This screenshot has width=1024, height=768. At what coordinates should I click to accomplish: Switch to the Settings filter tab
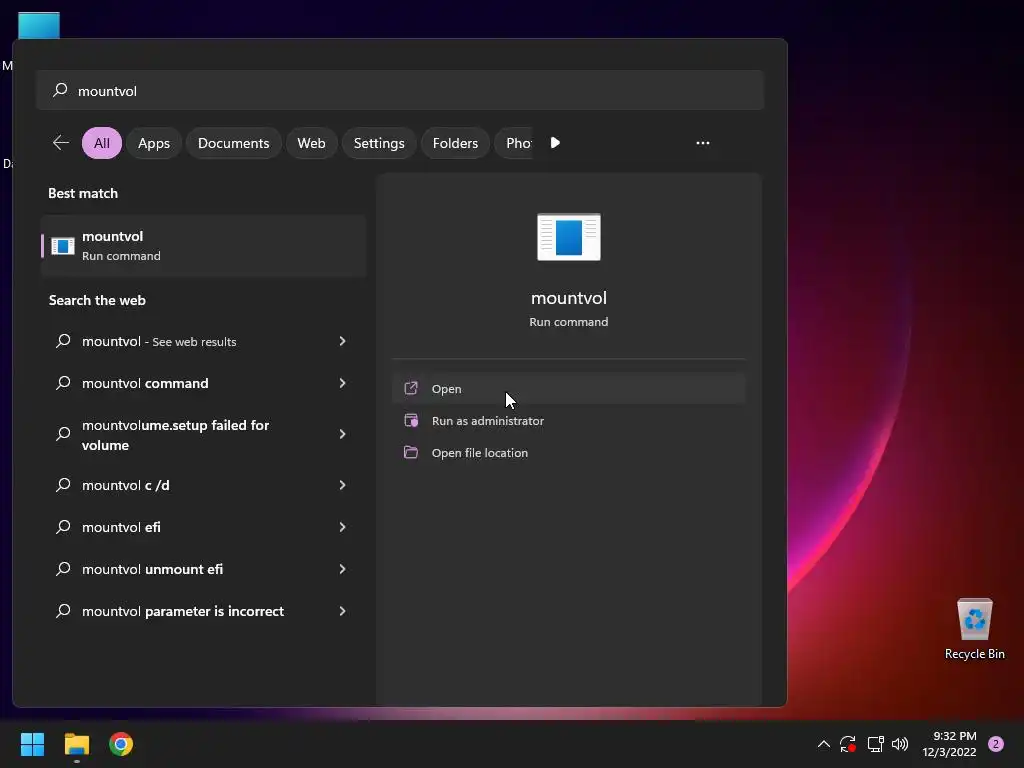click(379, 143)
